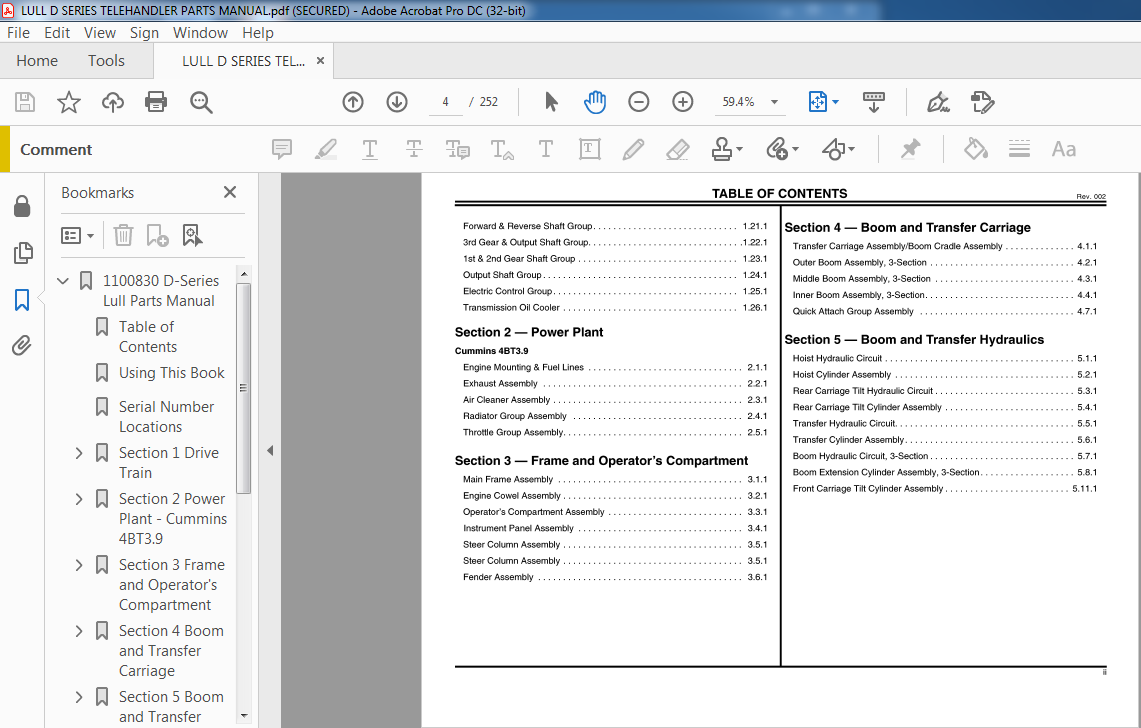The height and width of the screenshot is (728, 1141).
Task: Open the Help menu
Action: [258, 33]
